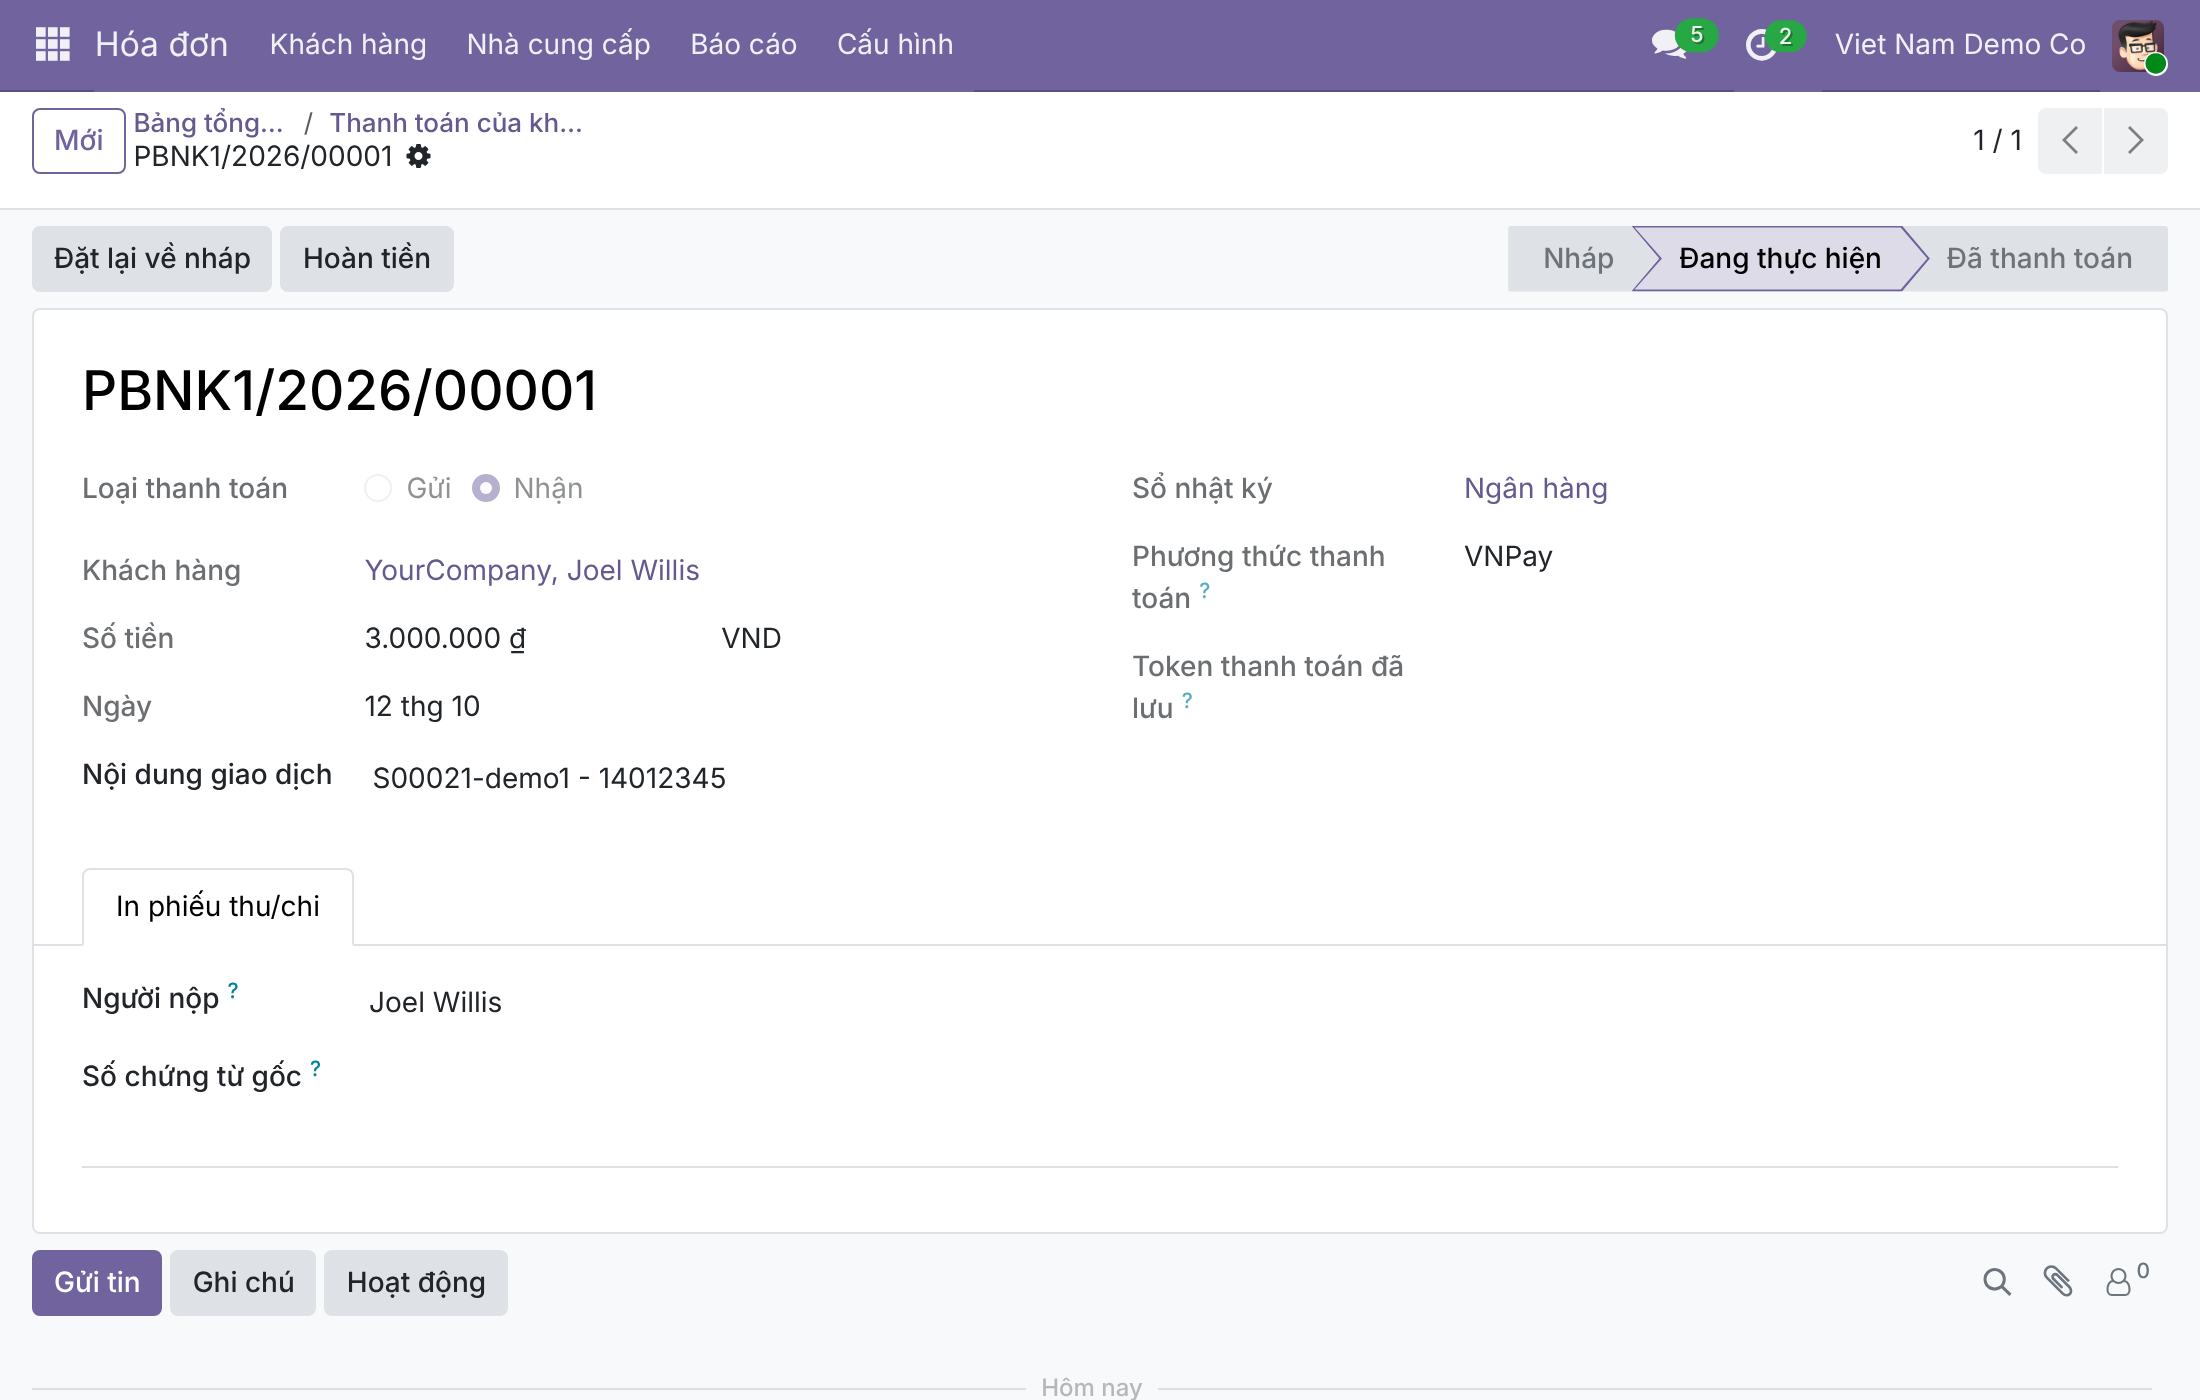Screen dimensions: 2200x1400
Task: Click help mark beside Token thanh toán đã lưu
Action: pos(1187,700)
